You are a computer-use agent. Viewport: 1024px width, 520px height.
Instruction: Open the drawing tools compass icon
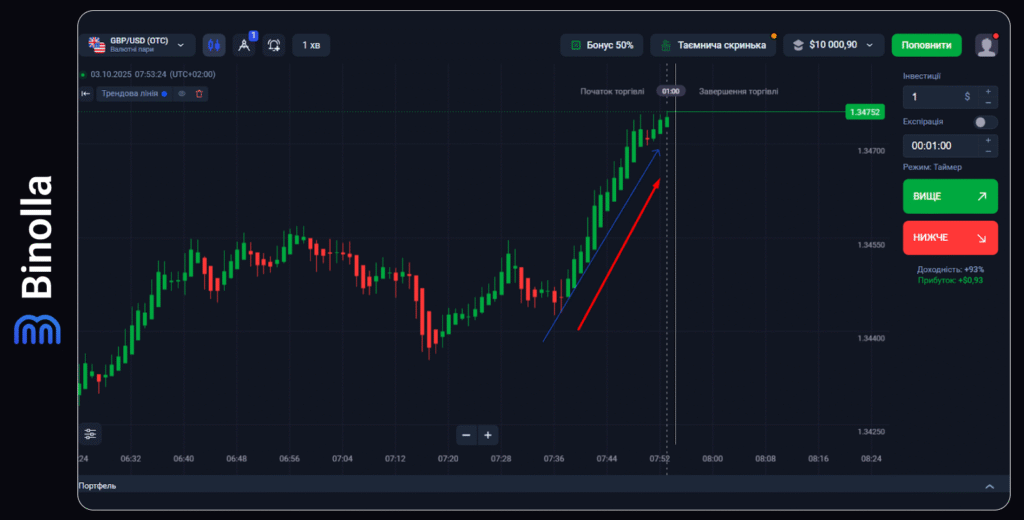[244, 45]
